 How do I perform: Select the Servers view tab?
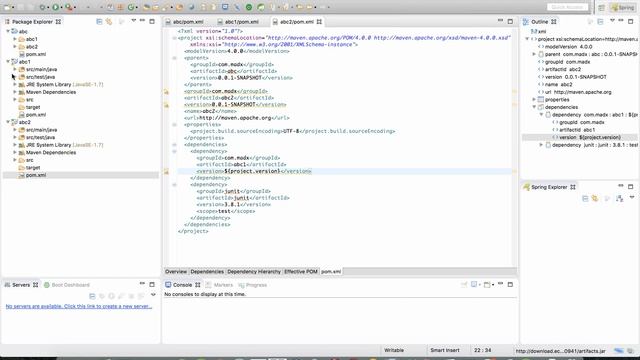pos(21,285)
